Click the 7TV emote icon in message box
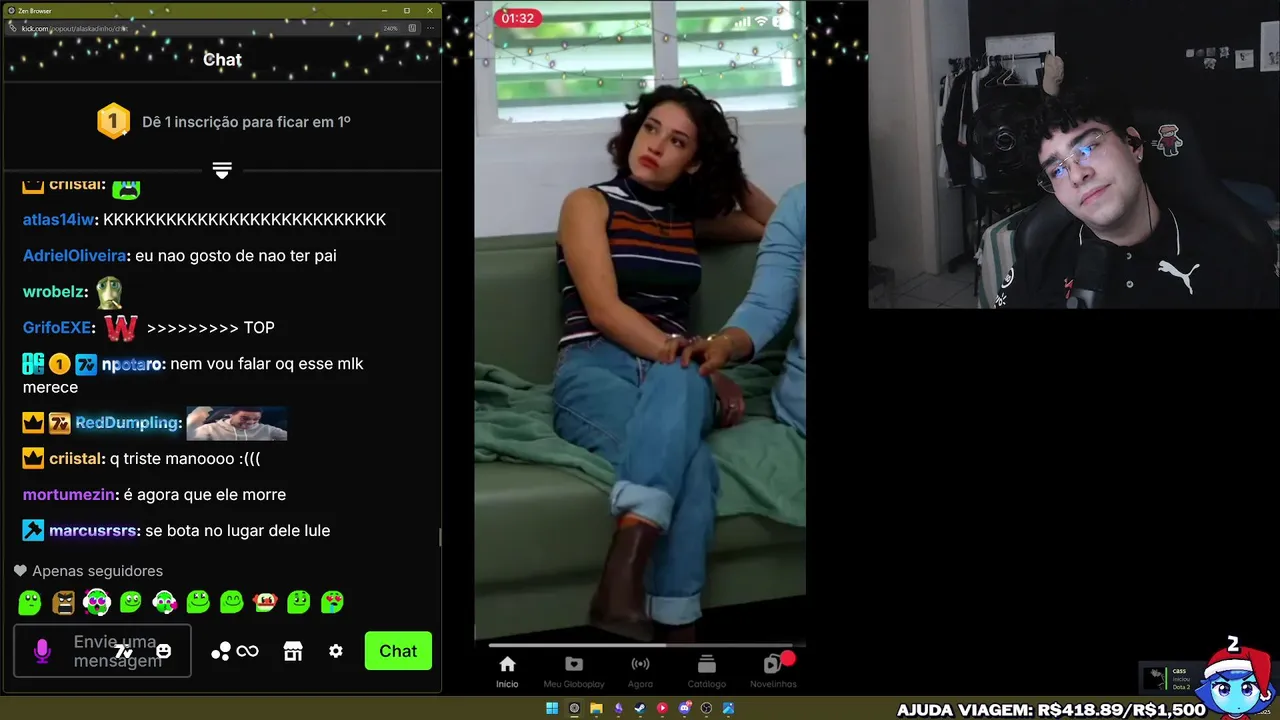1280x720 pixels. [123, 652]
